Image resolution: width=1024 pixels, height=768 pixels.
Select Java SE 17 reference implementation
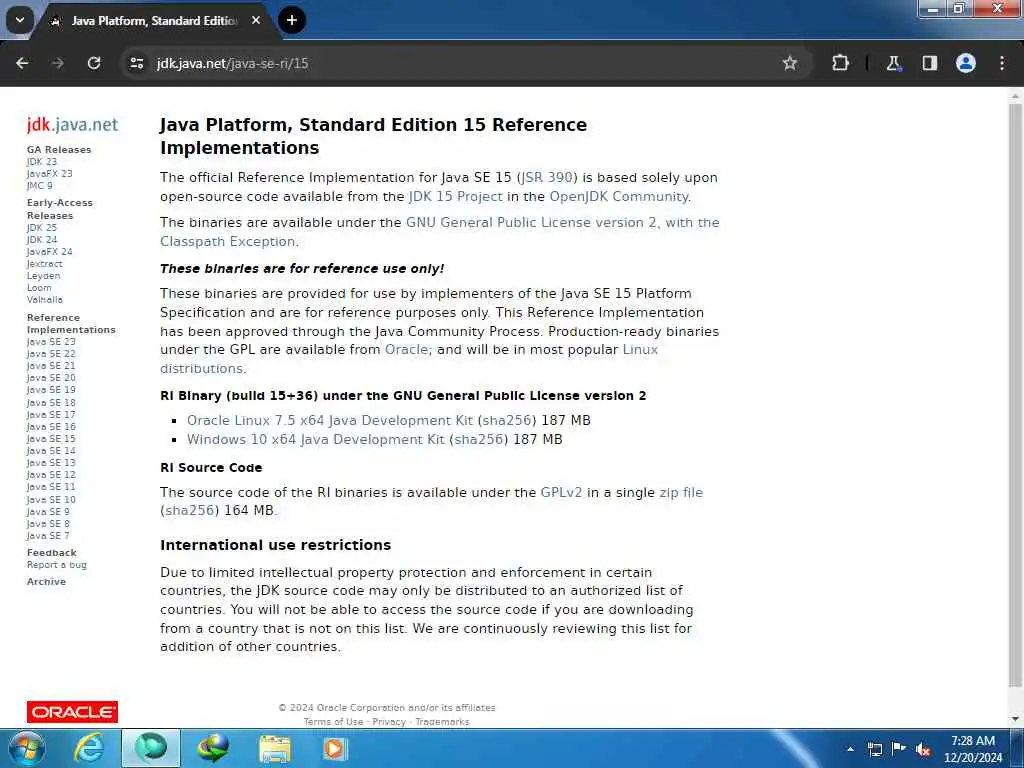point(51,415)
